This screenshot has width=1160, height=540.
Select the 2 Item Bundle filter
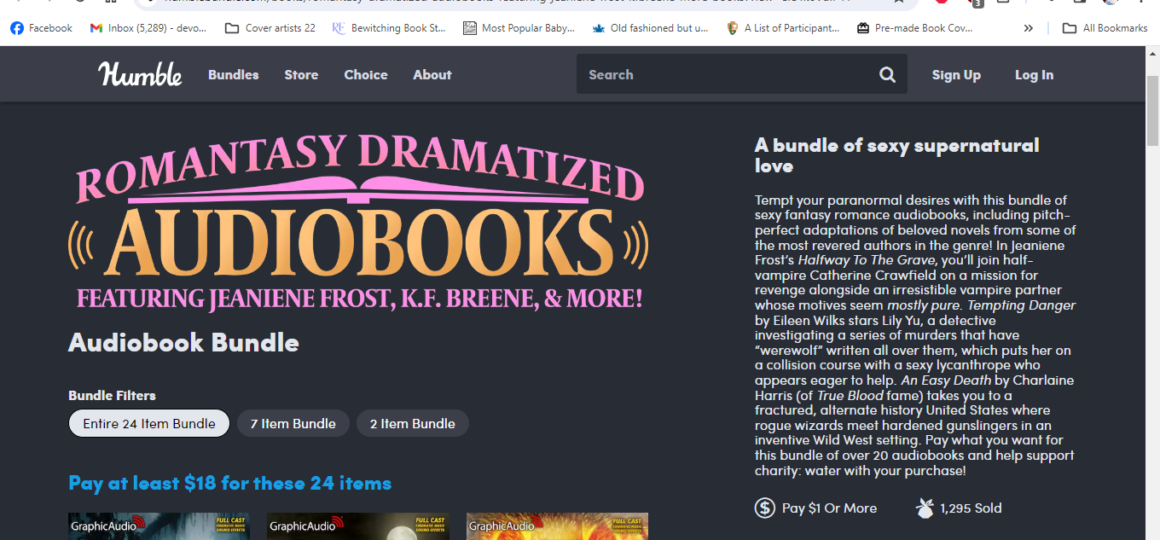point(412,424)
